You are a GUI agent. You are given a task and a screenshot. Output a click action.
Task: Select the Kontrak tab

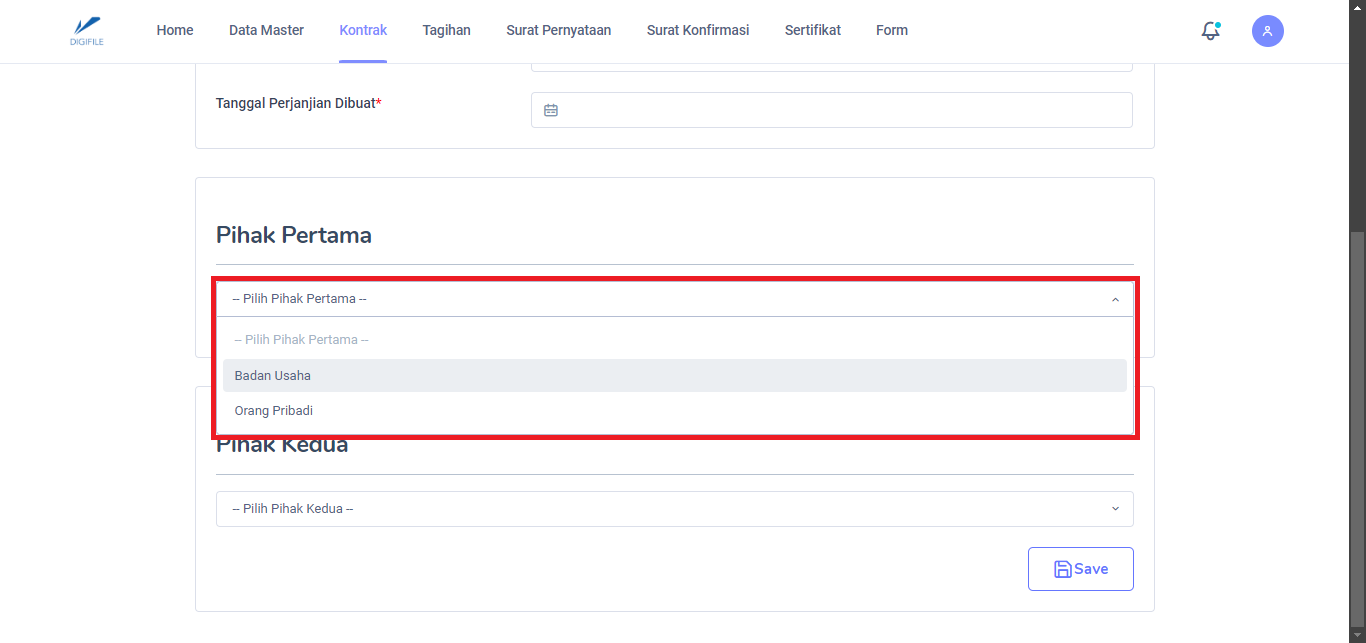[363, 30]
